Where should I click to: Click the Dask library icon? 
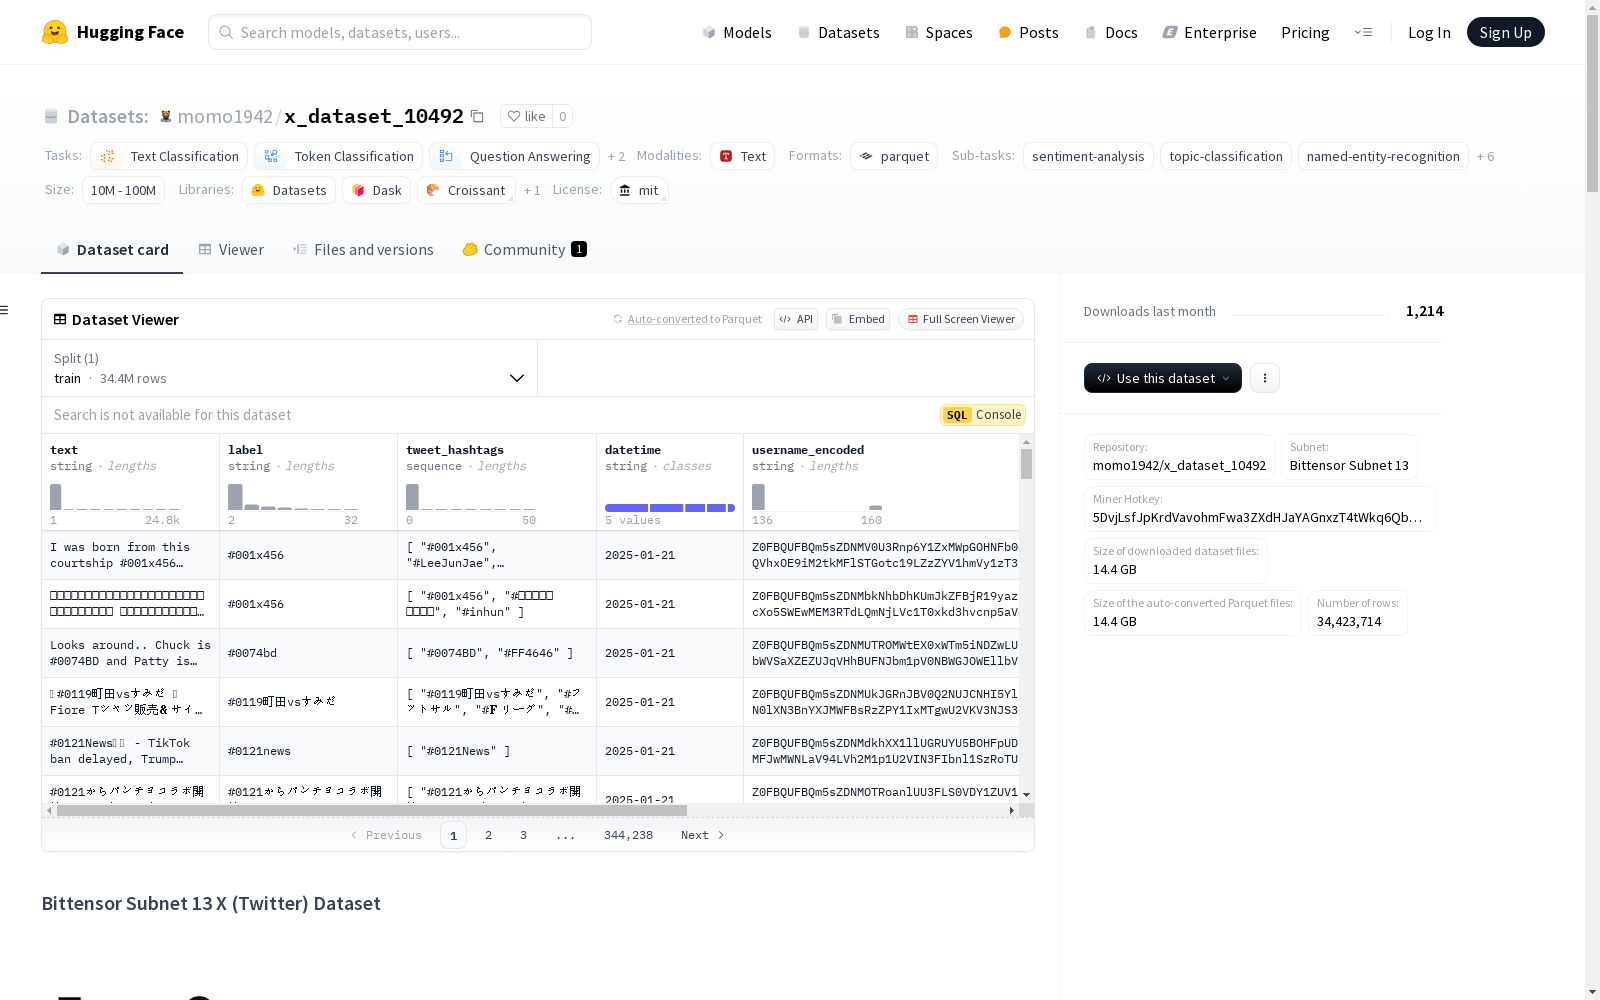tap(358, 190)
